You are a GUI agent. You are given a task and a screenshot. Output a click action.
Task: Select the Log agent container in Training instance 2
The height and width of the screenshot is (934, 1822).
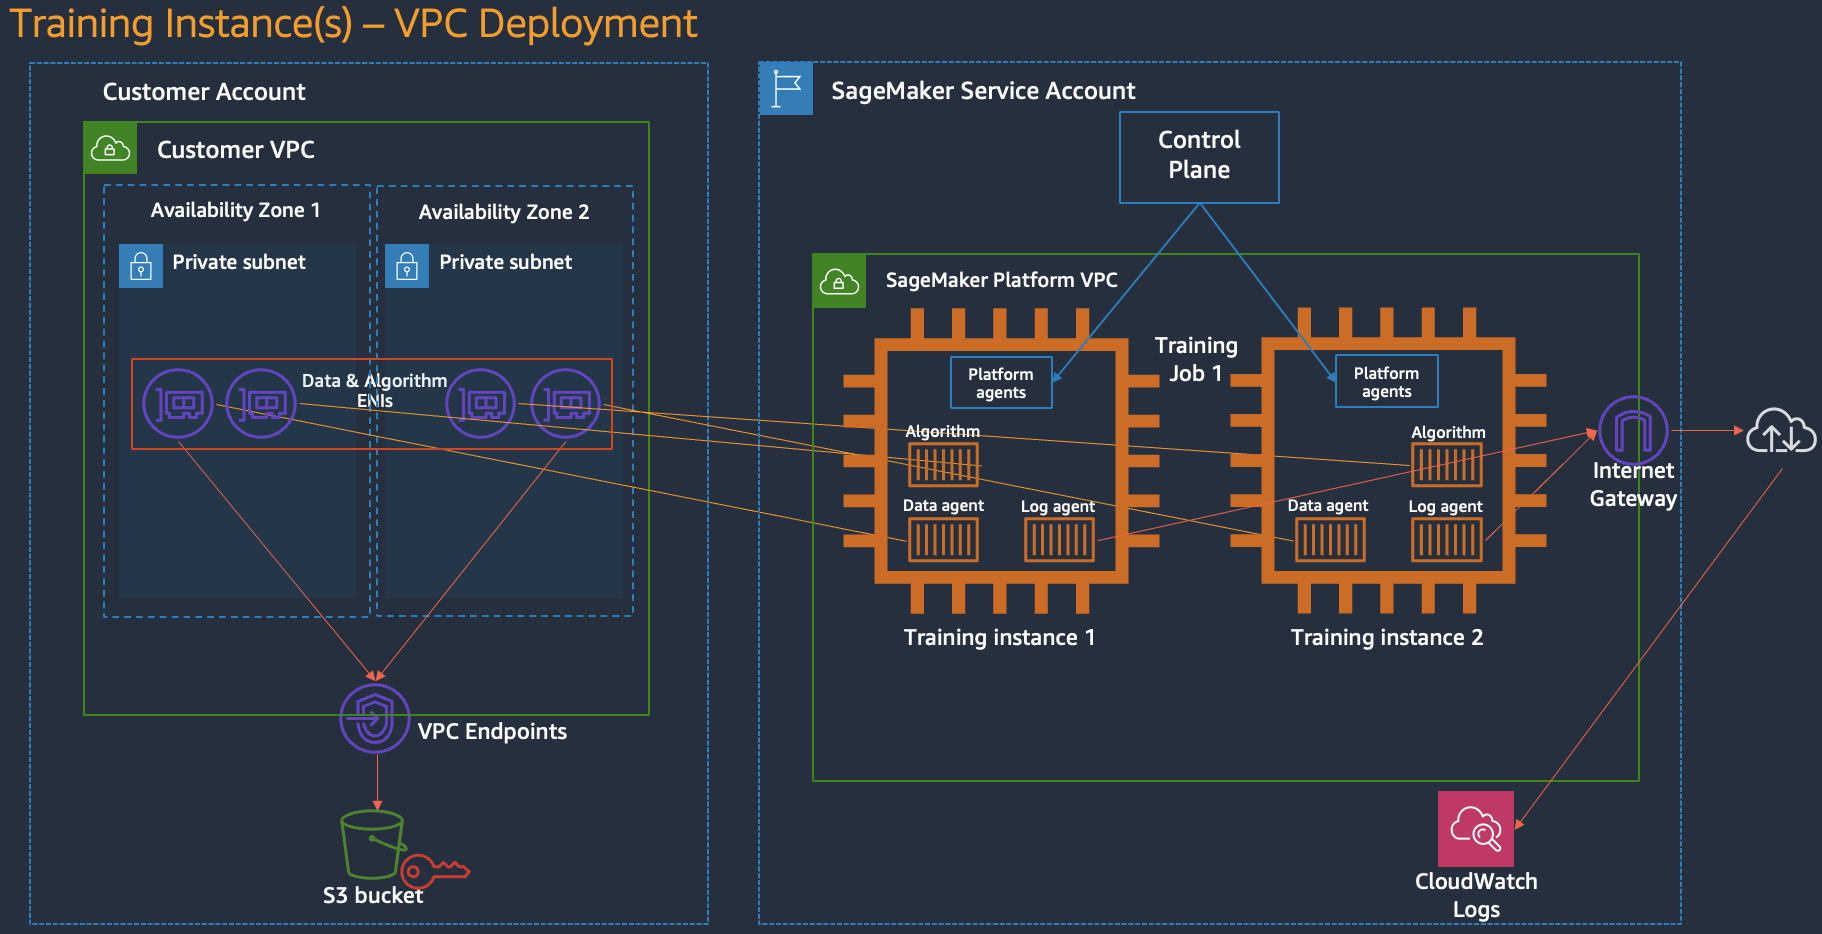tap(1447, 540)
